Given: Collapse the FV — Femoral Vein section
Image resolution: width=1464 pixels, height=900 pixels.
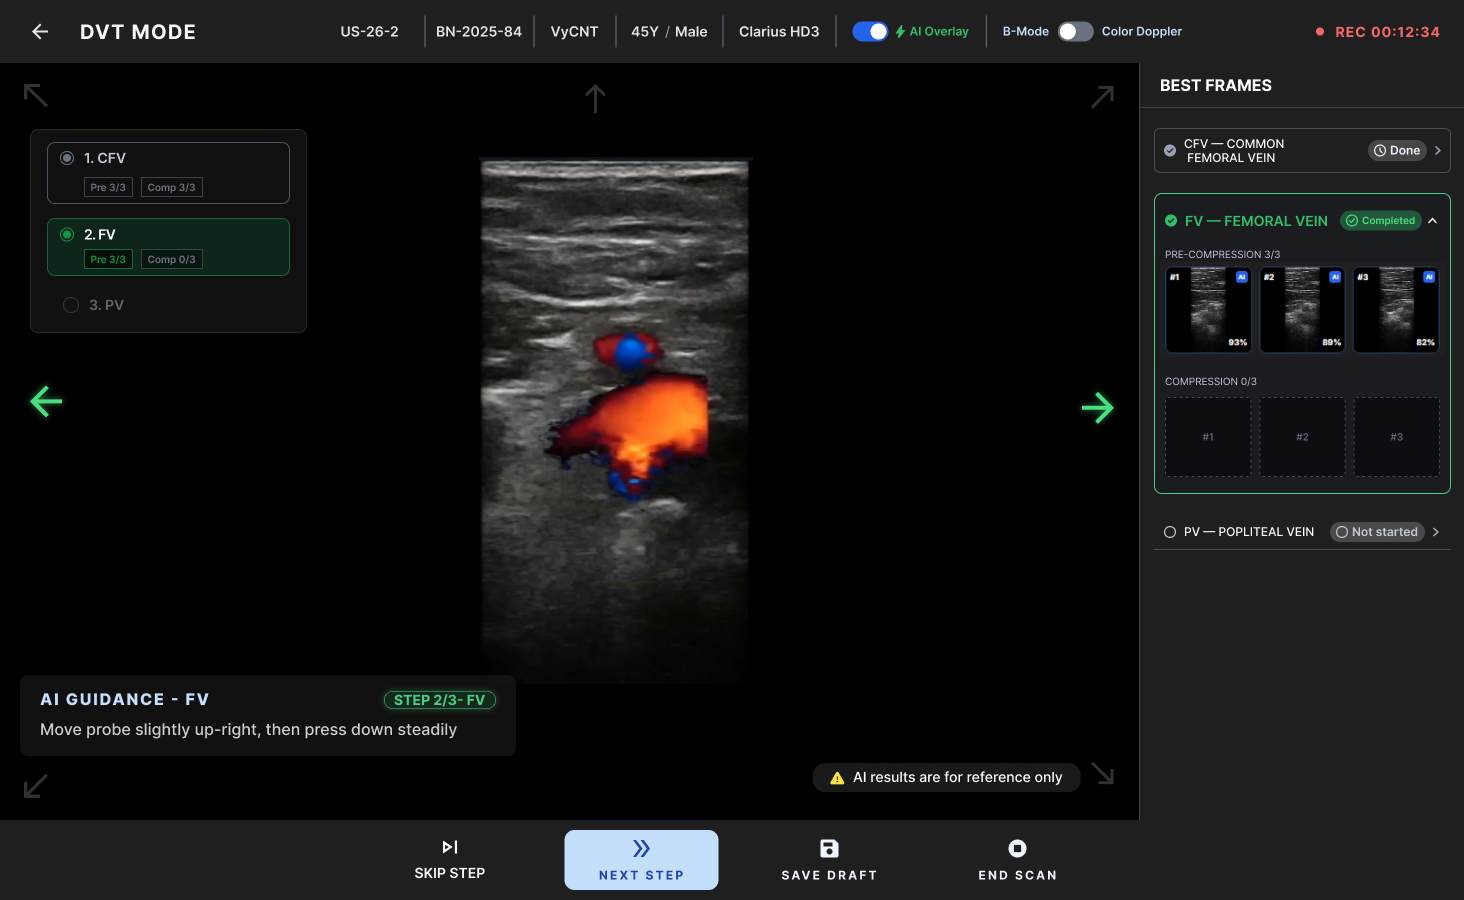Looking at the screenshot, I should [1433, 221].
